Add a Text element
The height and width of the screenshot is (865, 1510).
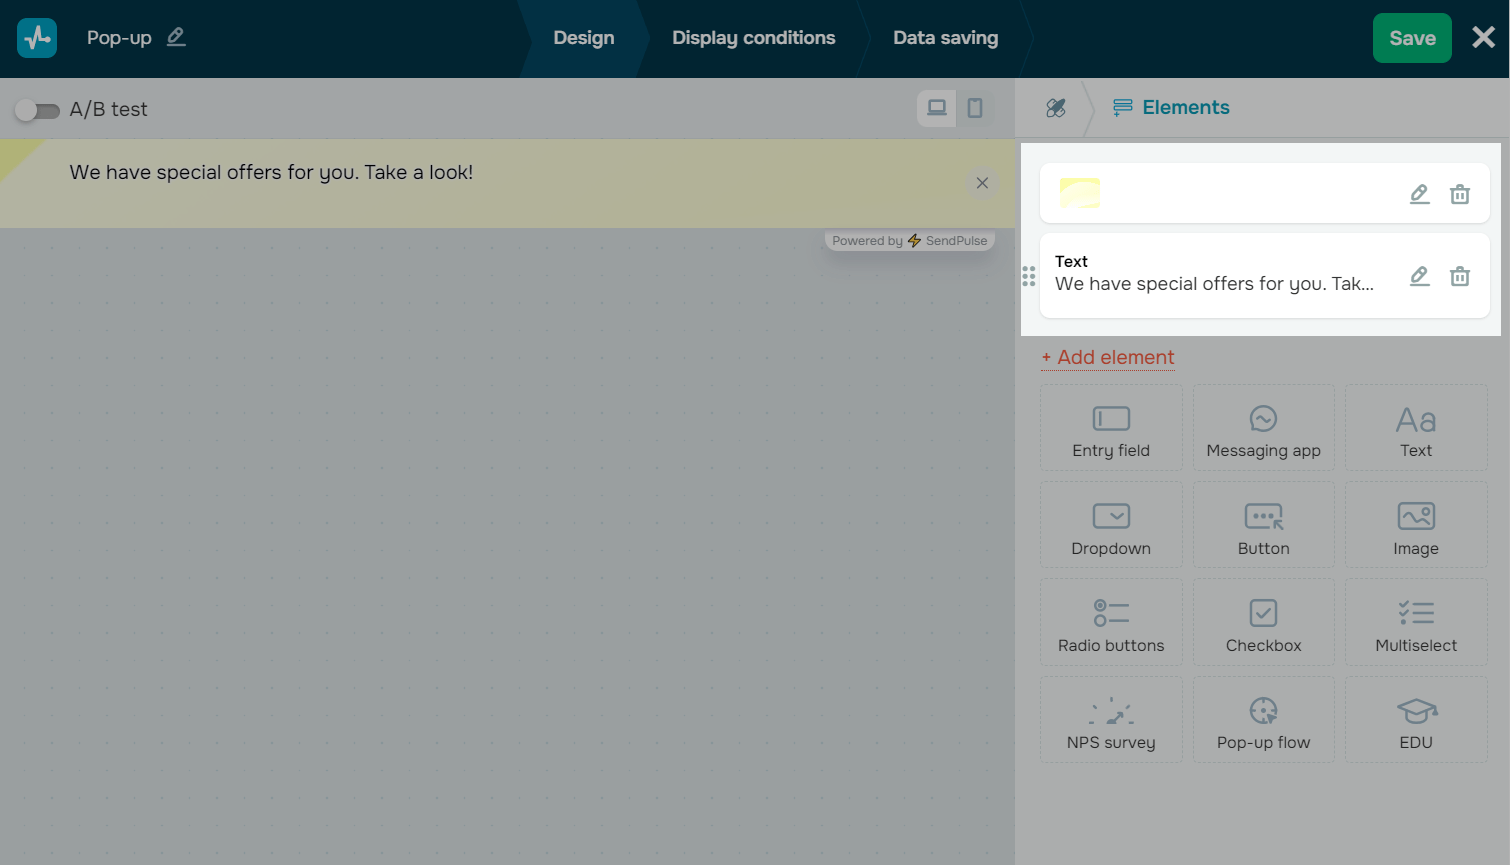point(1416,428)
